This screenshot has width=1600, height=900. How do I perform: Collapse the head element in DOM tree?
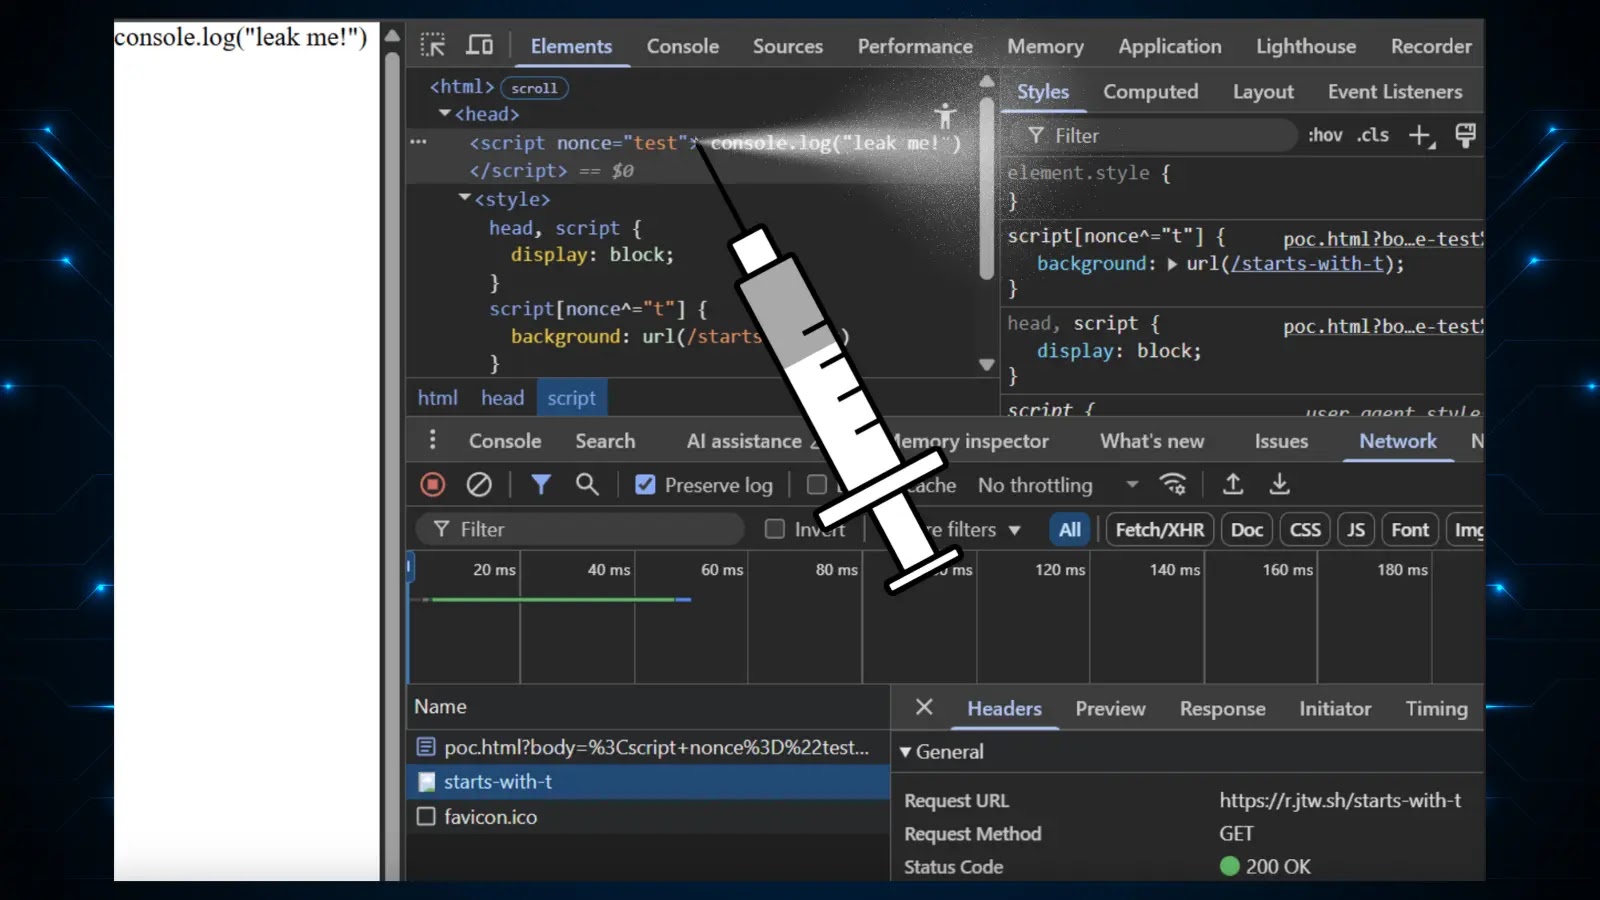click(x=445, y=113)
